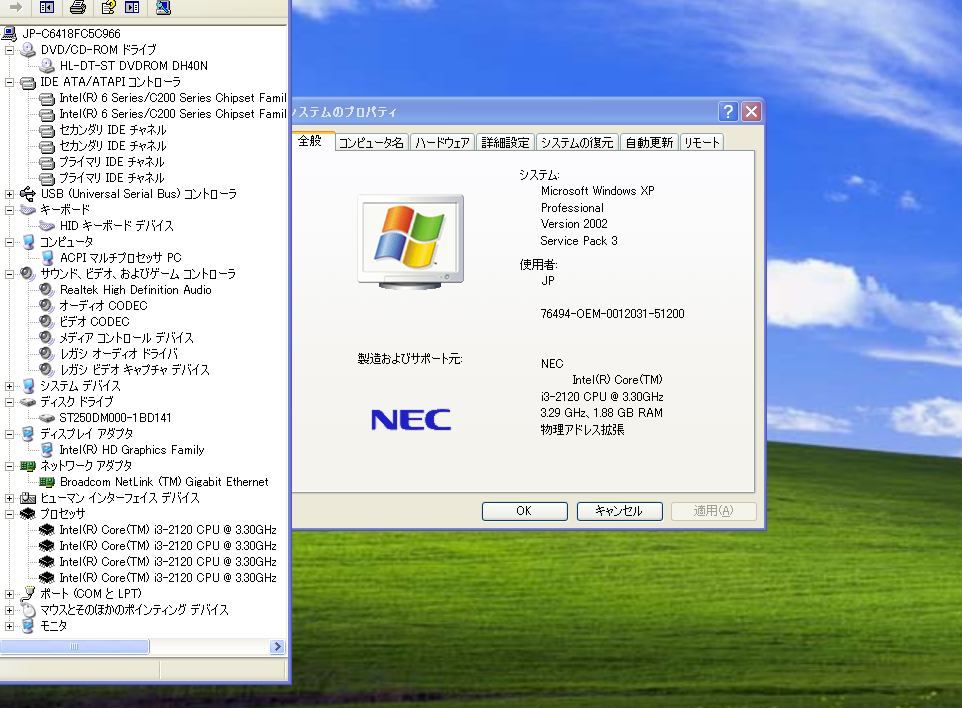Image resolution: width=962 pixels, height=708 pixels.
Task: Click the IDE ATA/ATAPI コントローラ category icon
Action: [28, 82]
